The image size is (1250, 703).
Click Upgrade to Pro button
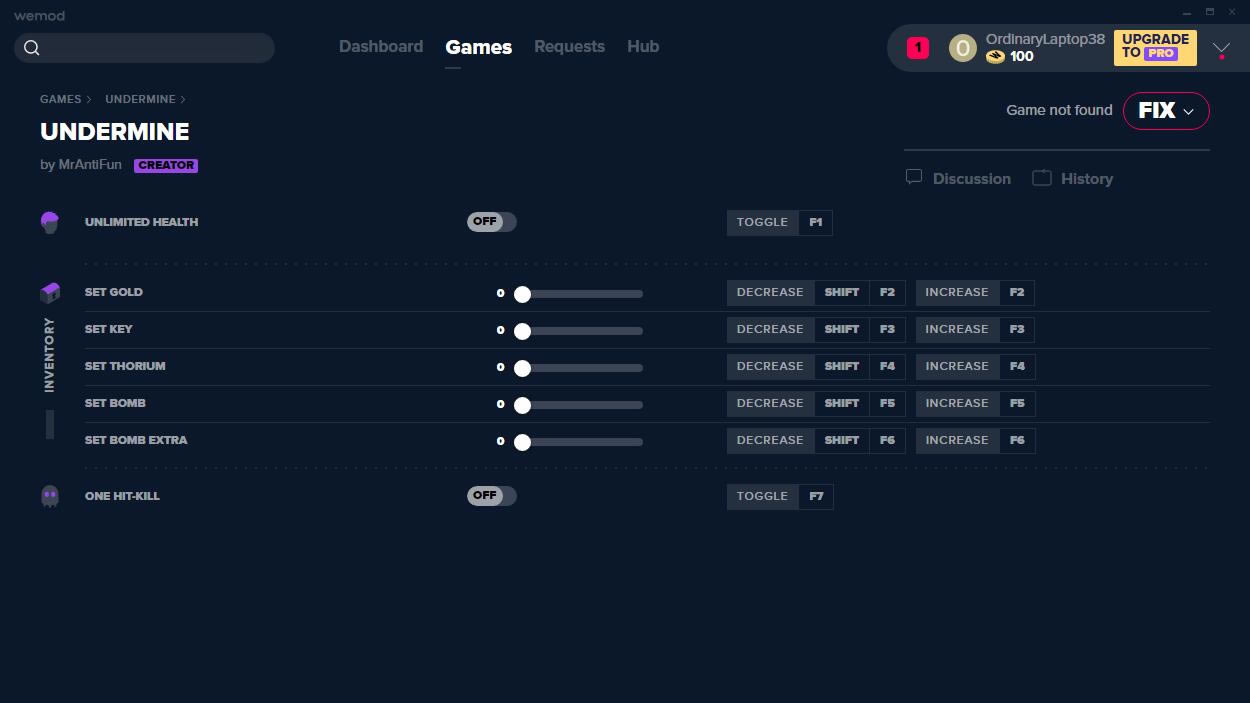coord(1155,47)
